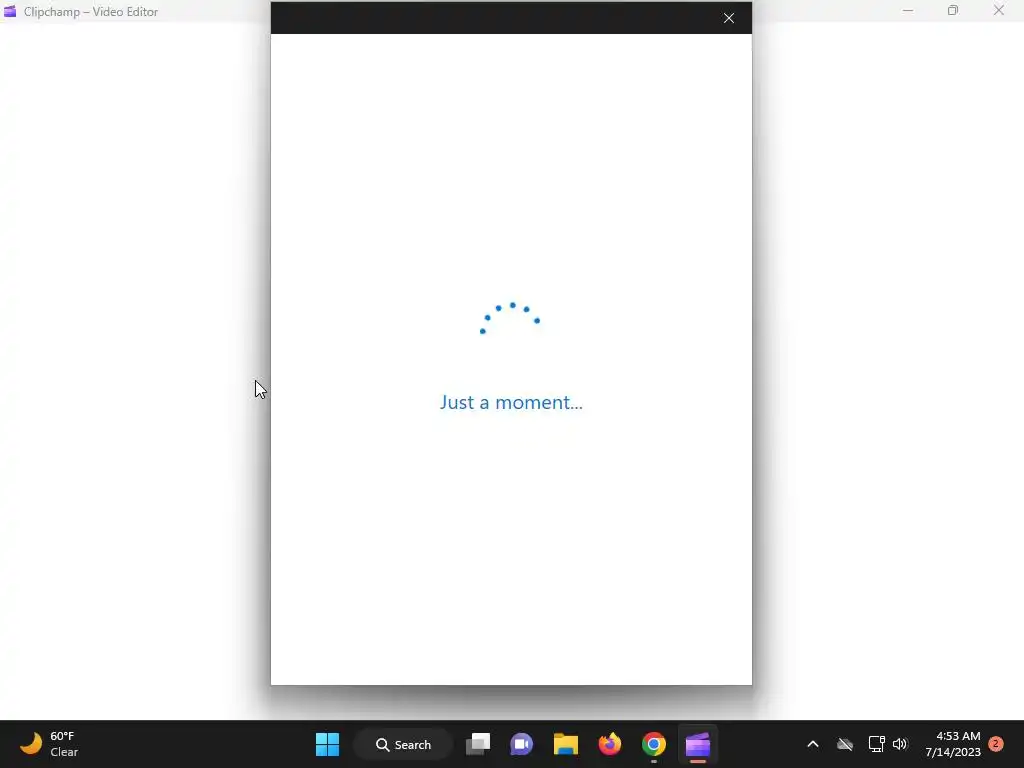The height and width of the screenshot is (768, 1024).
Task: Open File Explorer from taskbar
Action: click(x=566, y=744)
